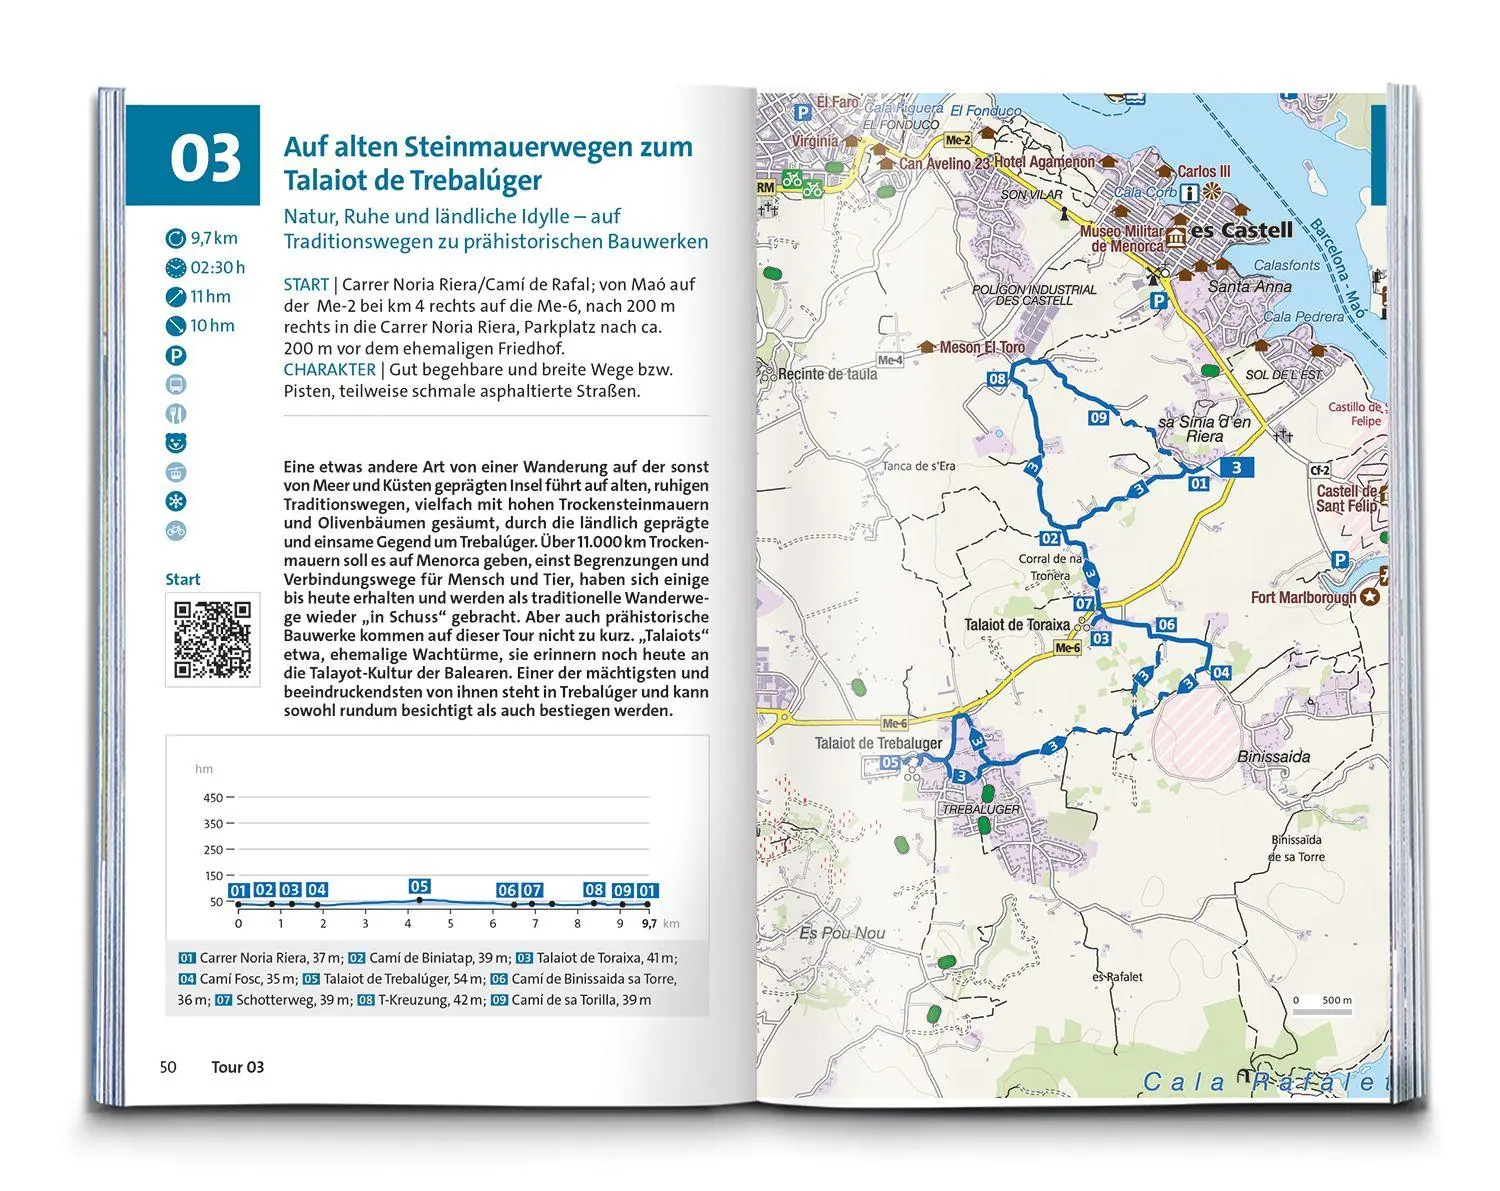The image size is (1500, 1191).
Task: Click the distance icon beside 9,7 km
Action: [x=176, y=238]
